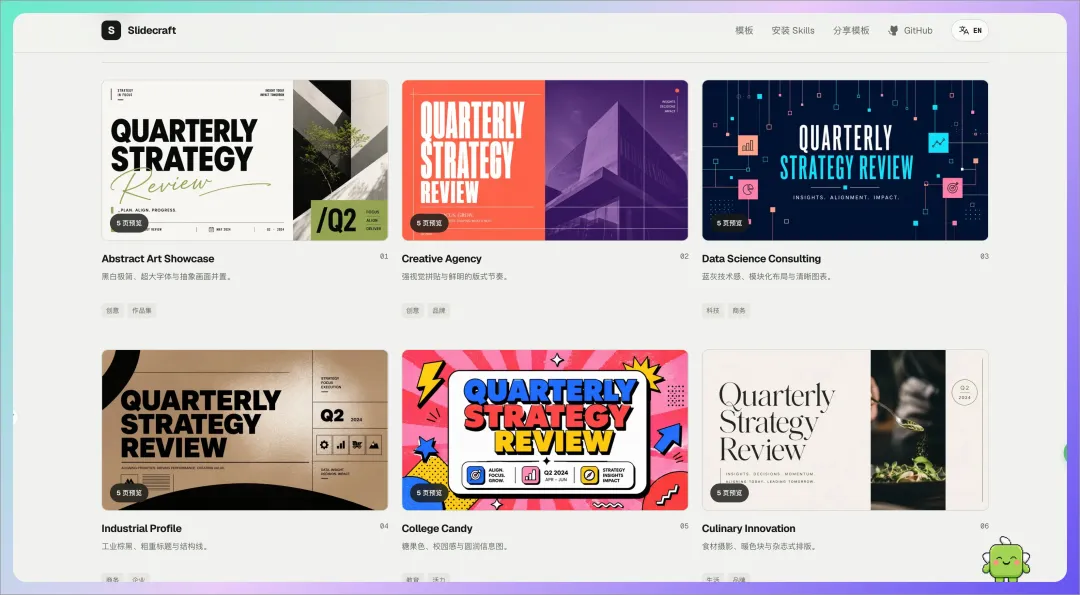1080x595 pixels.
Task: Select the Industrial Profile title
Action: coord(142,529)
